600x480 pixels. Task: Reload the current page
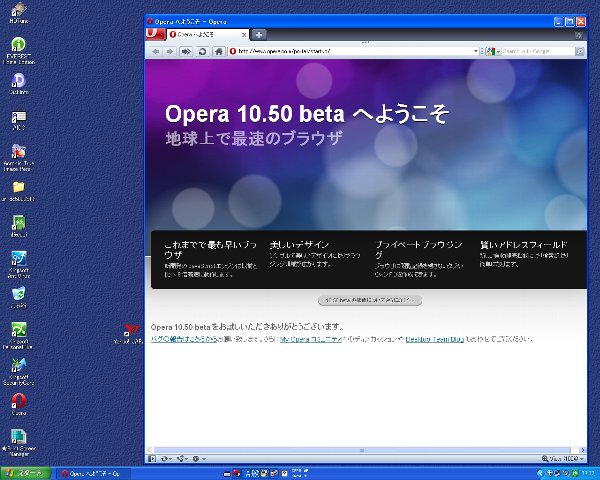pyautogui.click(x=202, y=51)
